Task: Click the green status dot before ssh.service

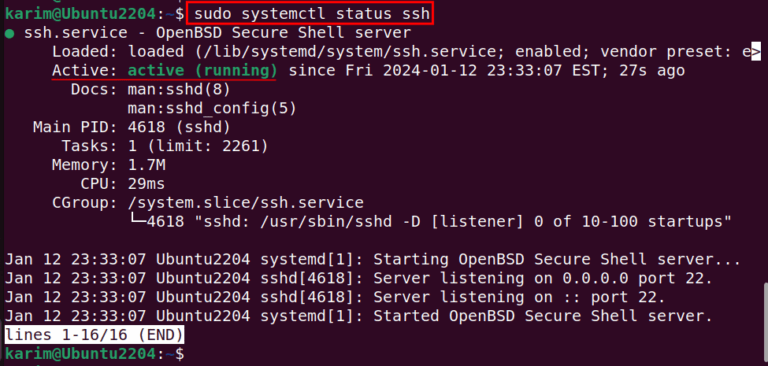Action: pyautogui.click(x=9, y=34)
